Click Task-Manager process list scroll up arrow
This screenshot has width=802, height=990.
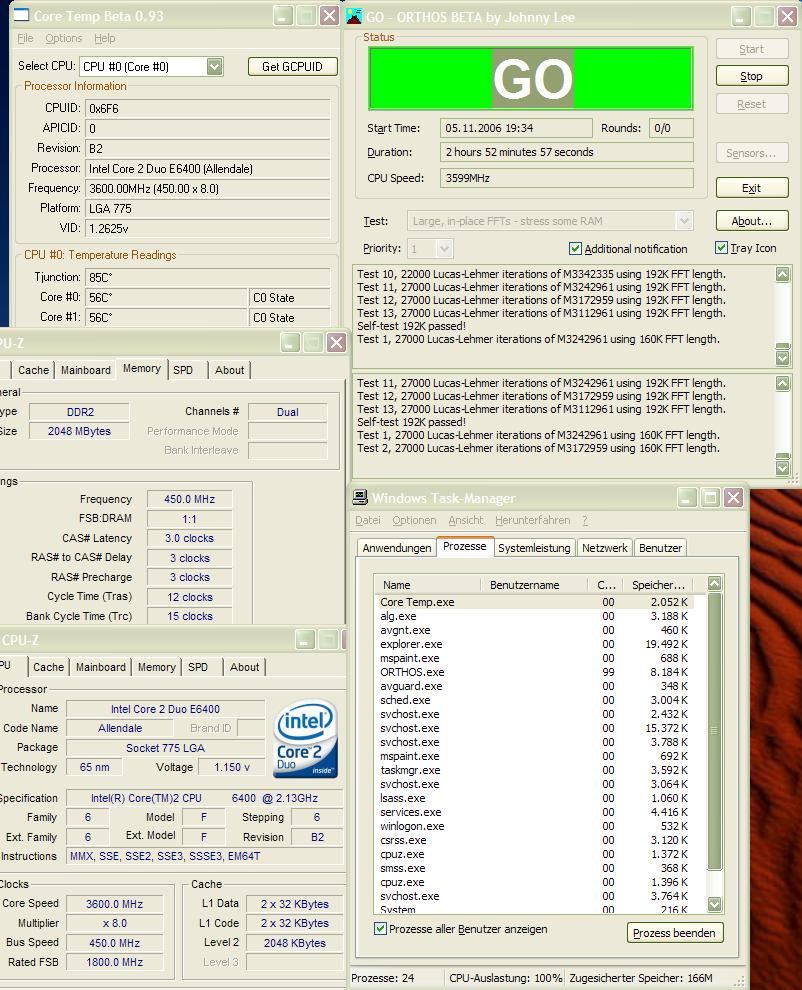click(714, 583)
